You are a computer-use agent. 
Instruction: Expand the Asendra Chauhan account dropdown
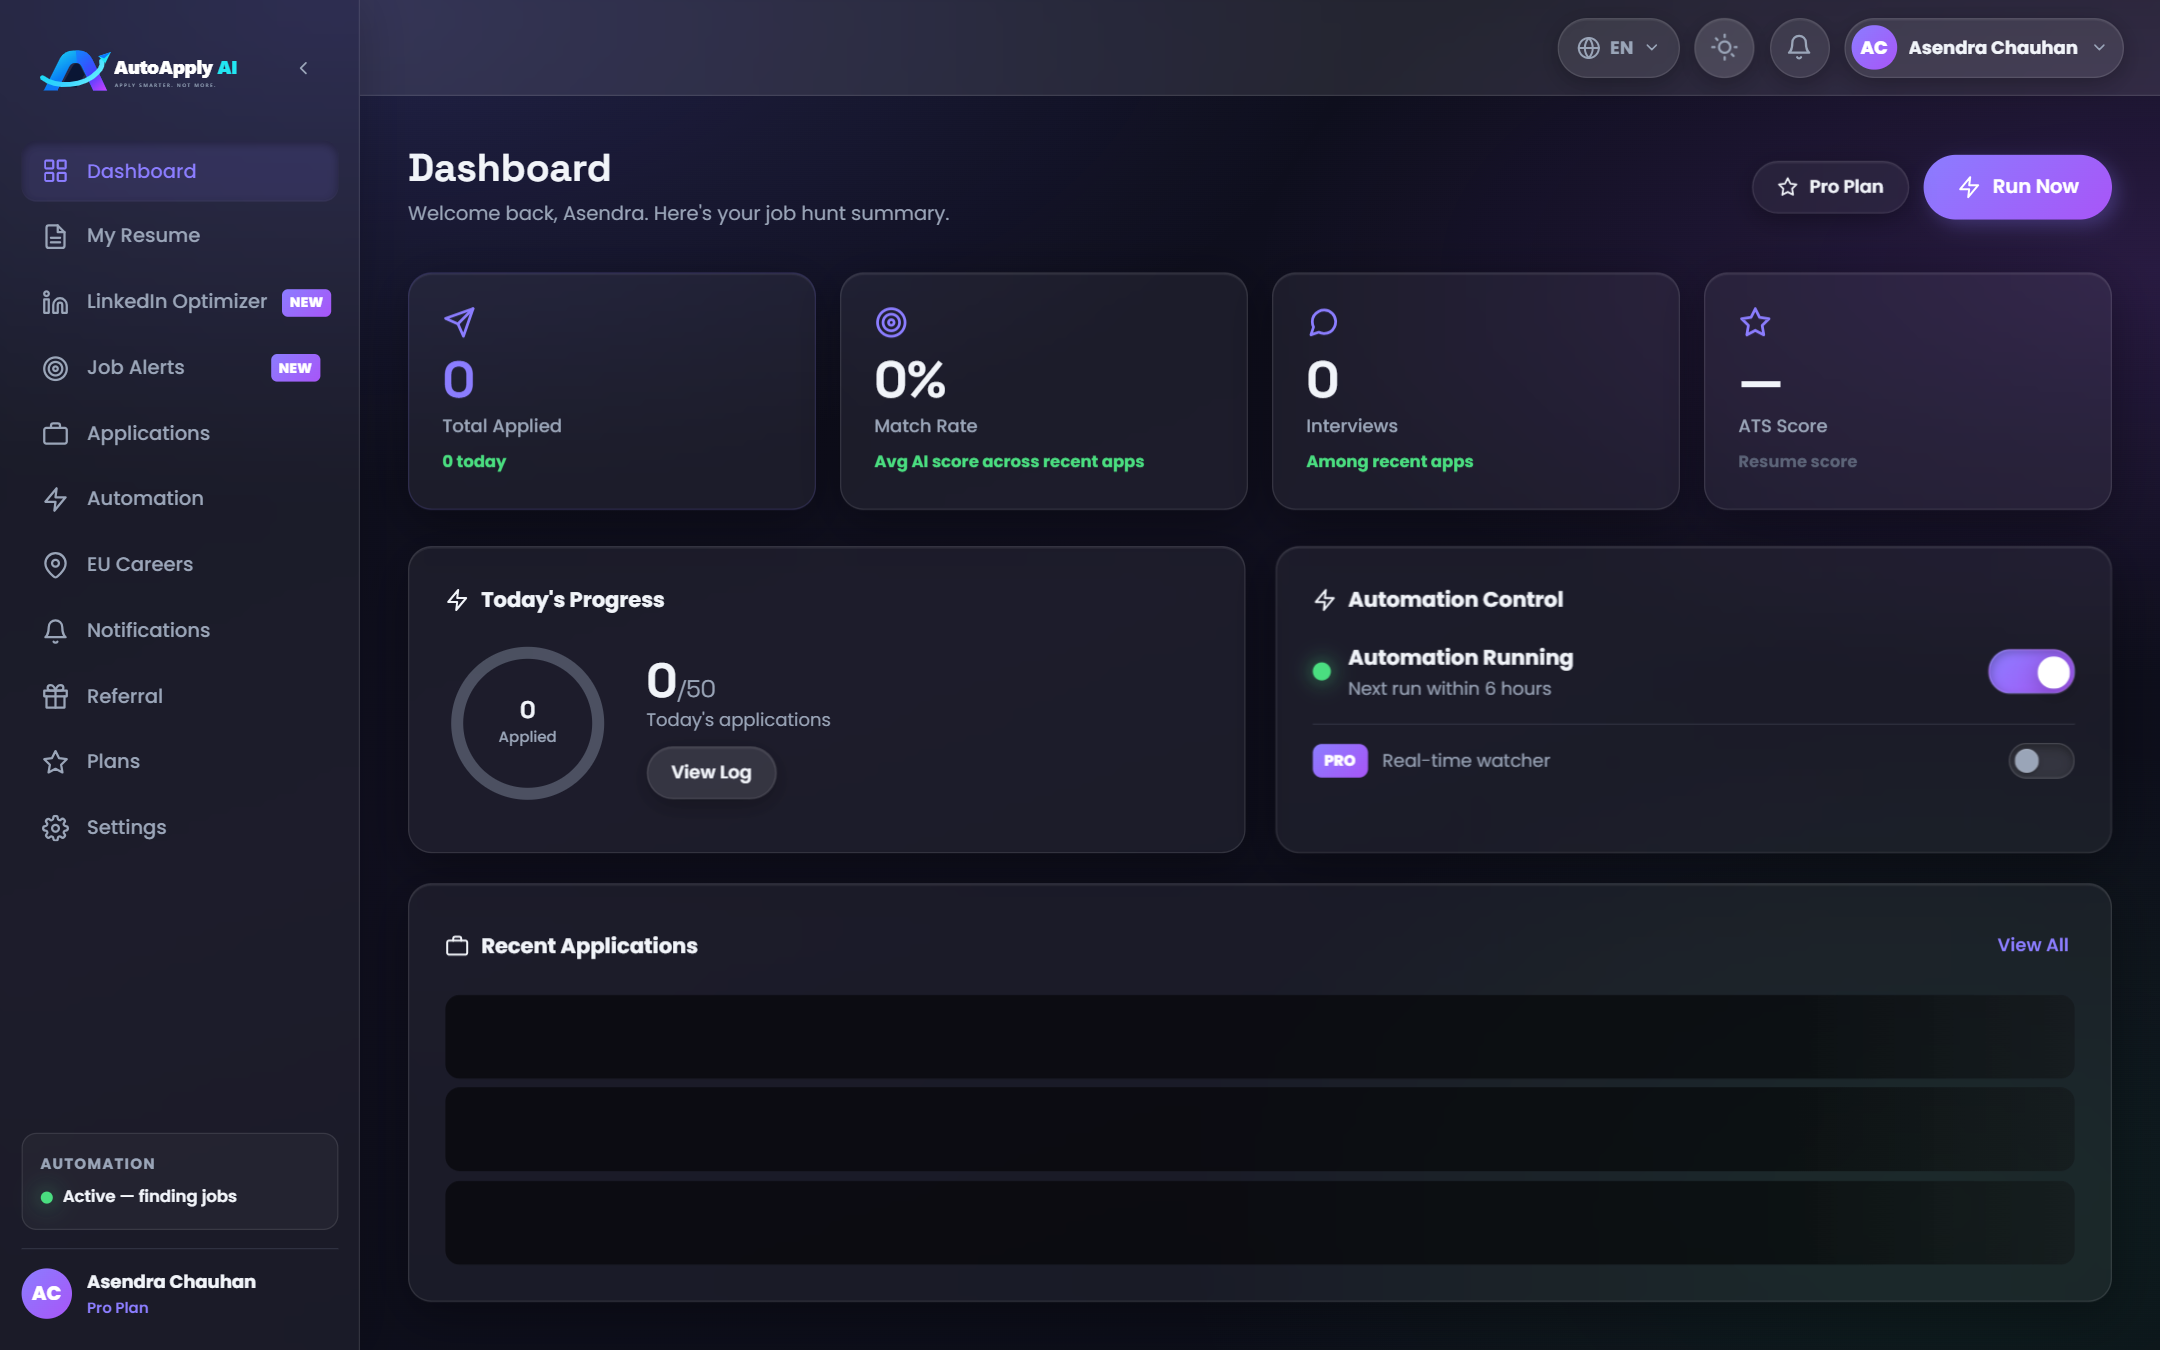point(1984,48)
